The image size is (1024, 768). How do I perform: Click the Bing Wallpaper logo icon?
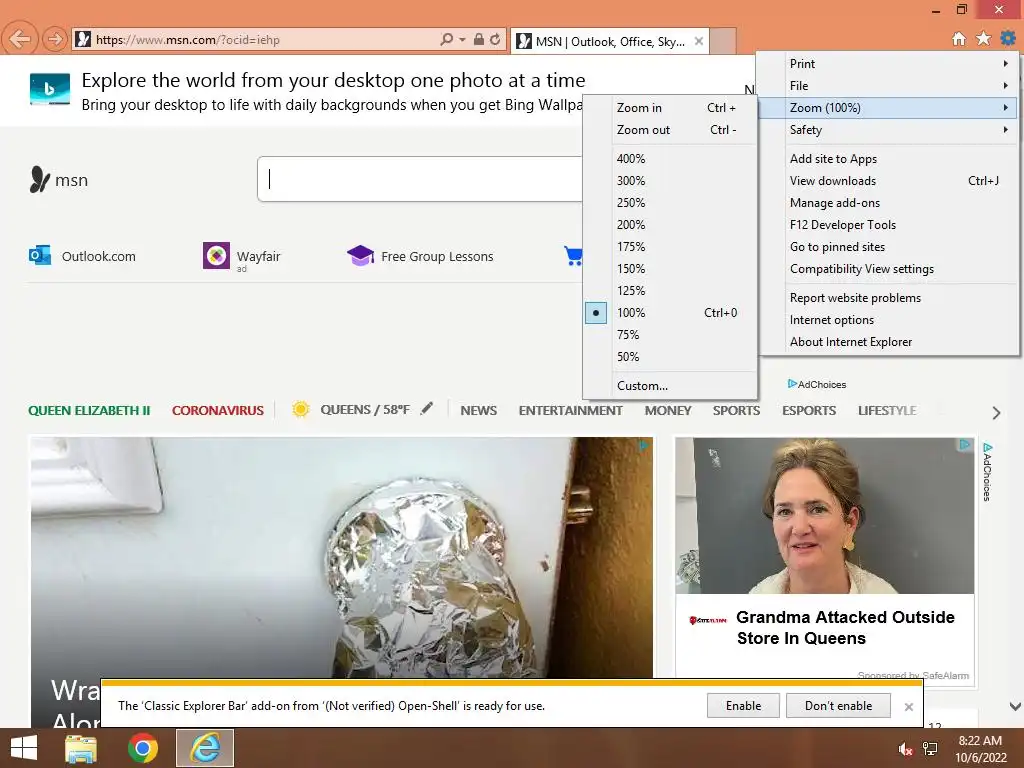[x=50, y=89]
